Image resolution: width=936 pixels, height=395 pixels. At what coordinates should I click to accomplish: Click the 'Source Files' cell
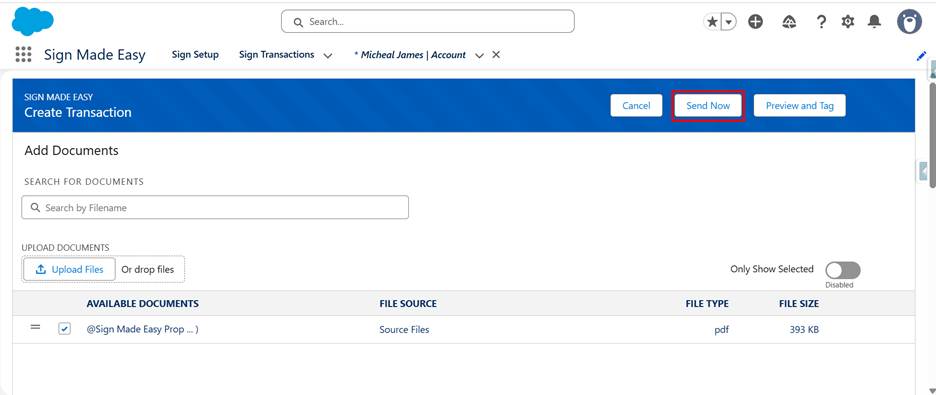click(404, 329)
